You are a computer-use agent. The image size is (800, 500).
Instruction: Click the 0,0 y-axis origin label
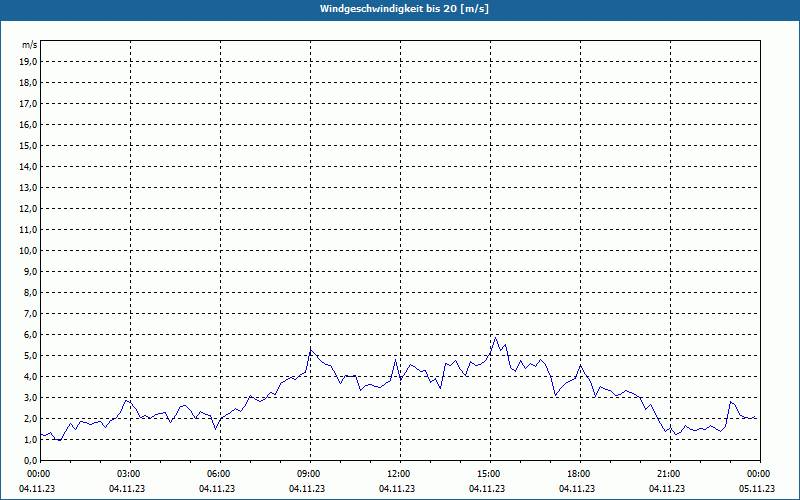click(x=29, y=460)
